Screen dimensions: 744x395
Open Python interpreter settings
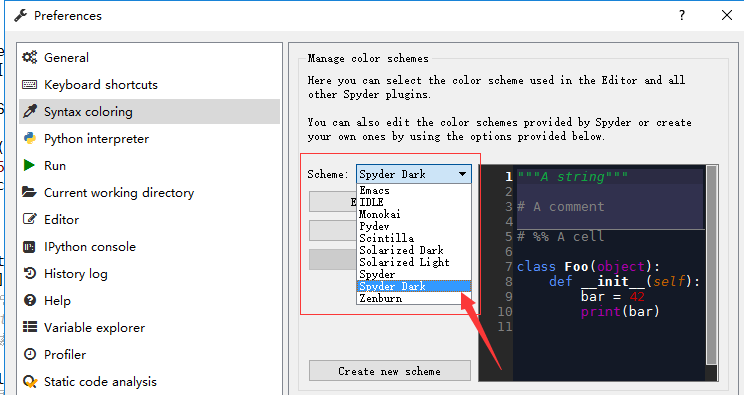[149, 139]
